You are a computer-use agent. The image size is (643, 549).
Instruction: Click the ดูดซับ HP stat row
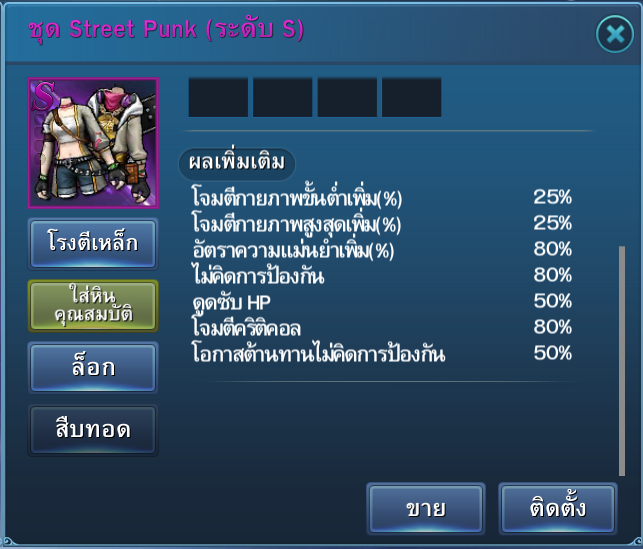tap(382, 302)
